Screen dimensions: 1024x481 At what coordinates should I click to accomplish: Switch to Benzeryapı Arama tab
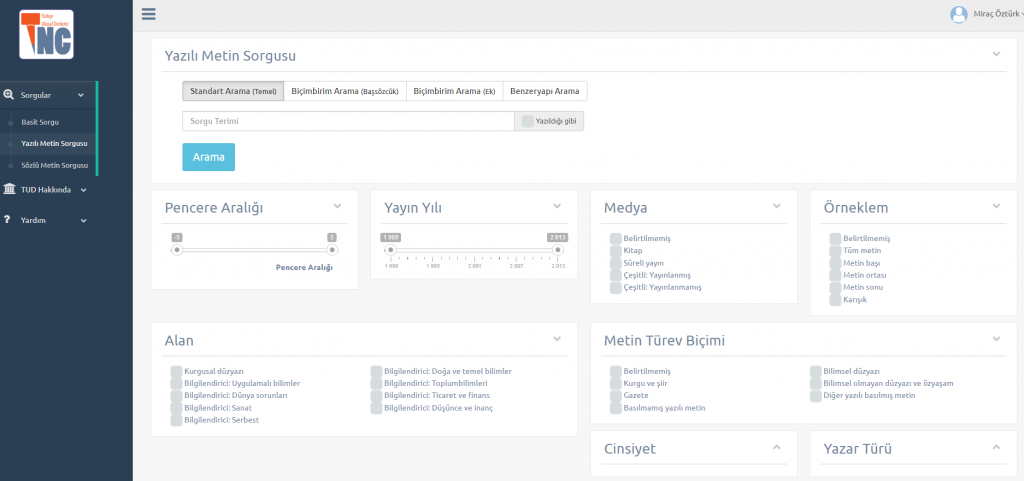pos(545,91)
